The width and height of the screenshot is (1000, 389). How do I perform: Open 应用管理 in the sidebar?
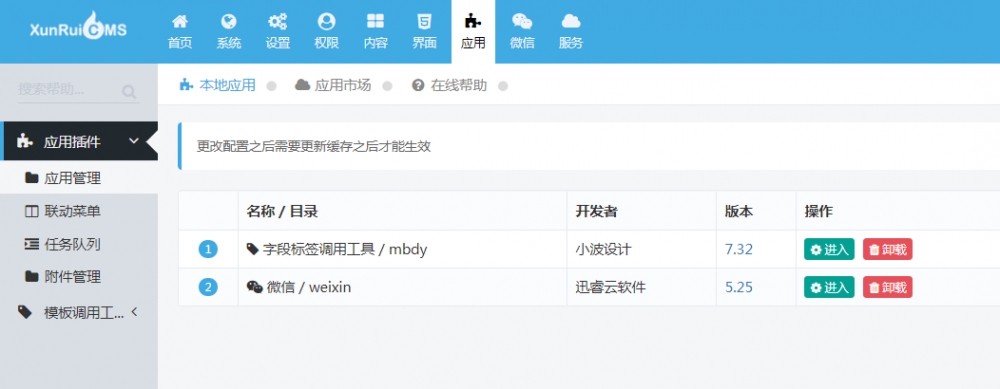[x=79, y=178]
